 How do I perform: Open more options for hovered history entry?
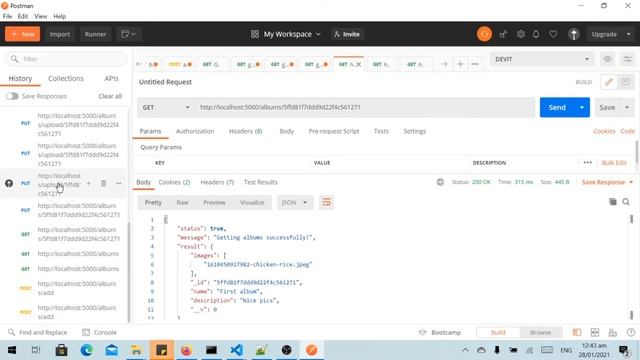coord(118,184)
